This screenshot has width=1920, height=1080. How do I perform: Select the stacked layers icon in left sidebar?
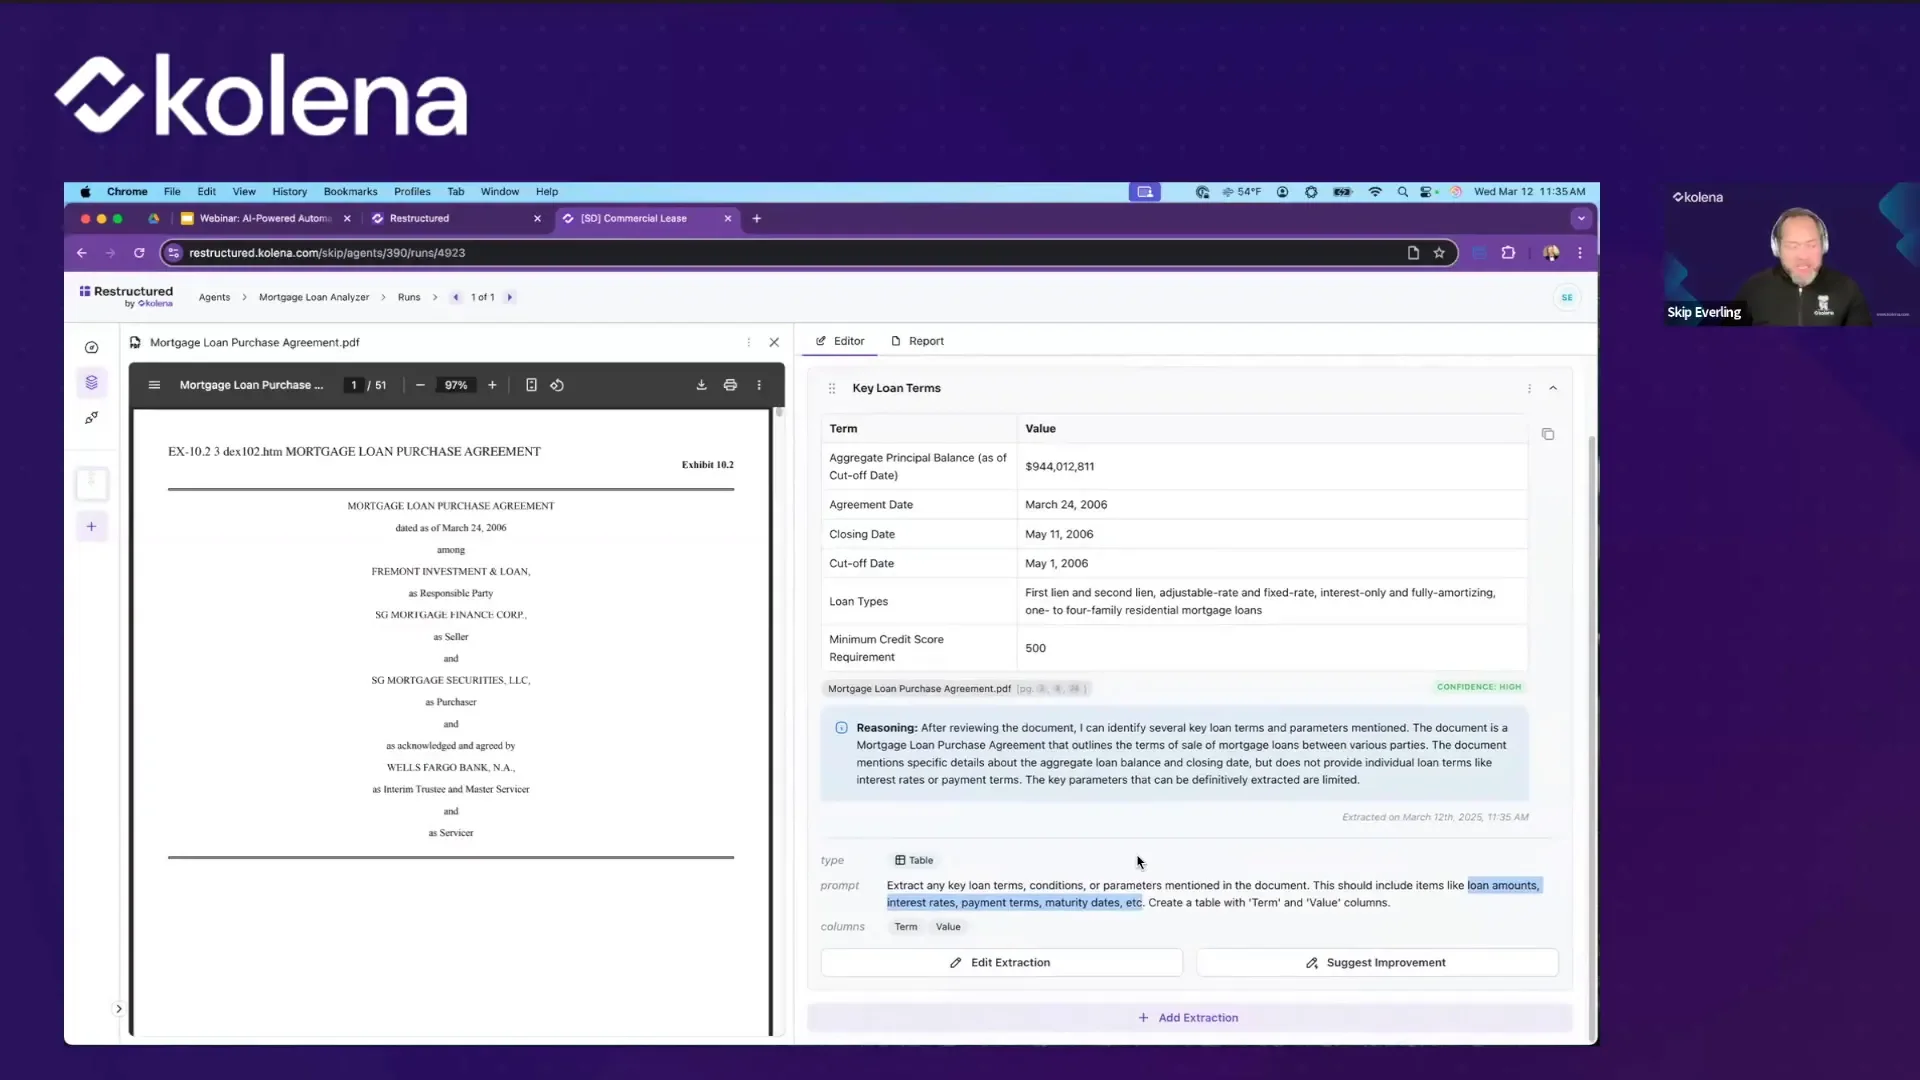click(x=92, y=382)
